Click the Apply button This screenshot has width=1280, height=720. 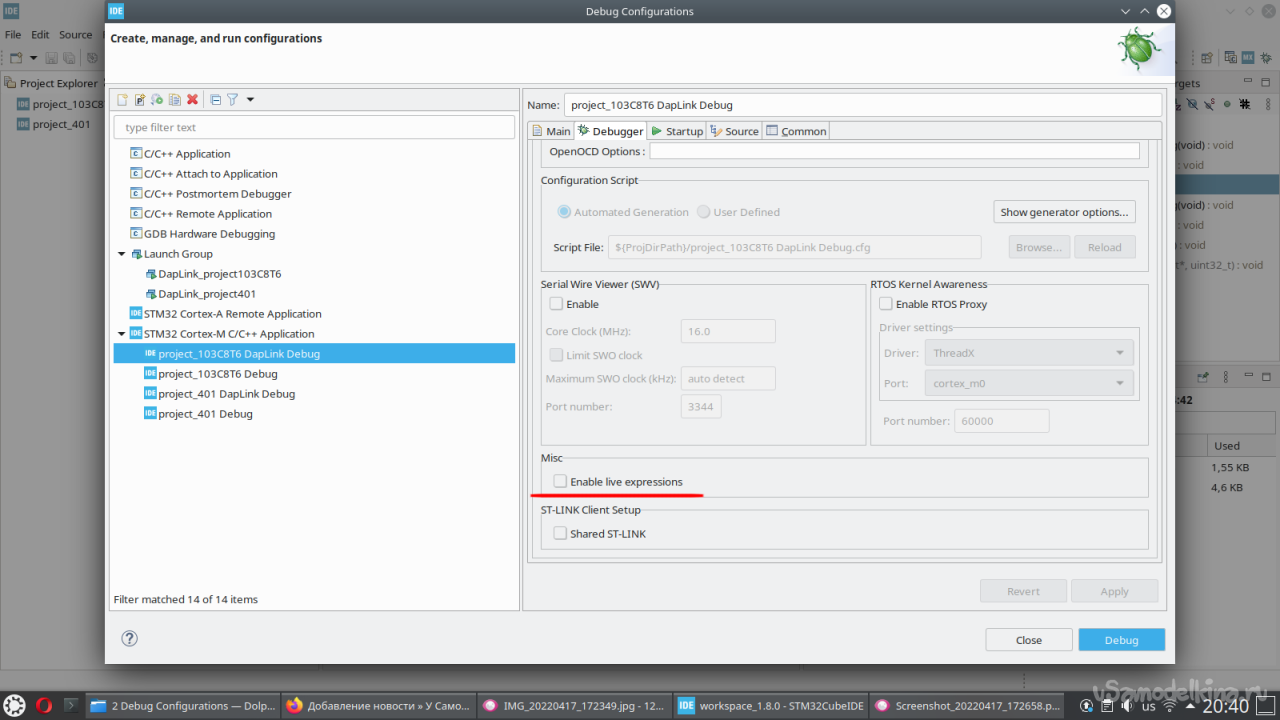coord(1114,591)
